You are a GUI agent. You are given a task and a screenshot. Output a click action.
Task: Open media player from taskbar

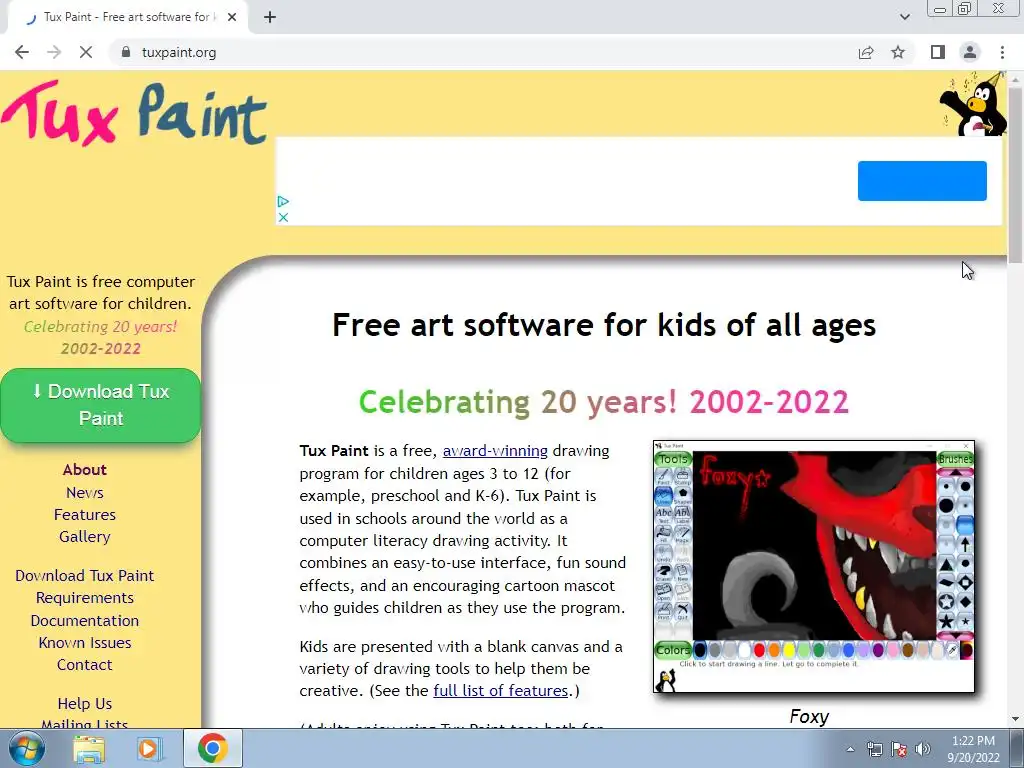click(x=148, y=748)
